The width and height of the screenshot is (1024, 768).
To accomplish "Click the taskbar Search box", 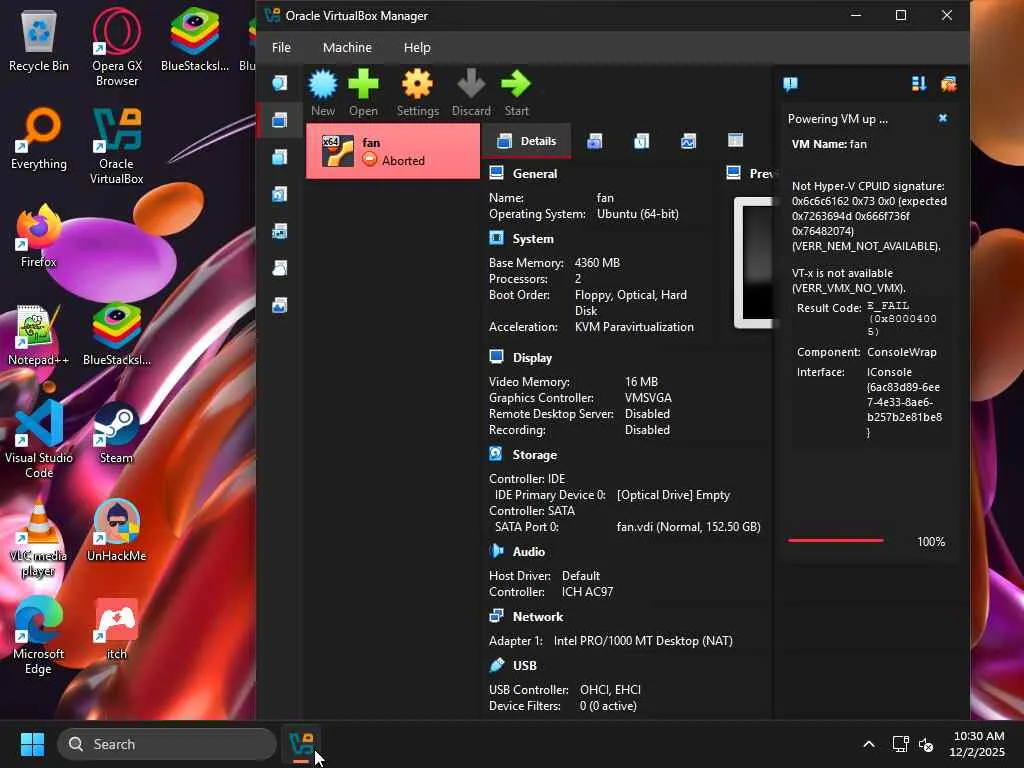I will tap(167, 744).
